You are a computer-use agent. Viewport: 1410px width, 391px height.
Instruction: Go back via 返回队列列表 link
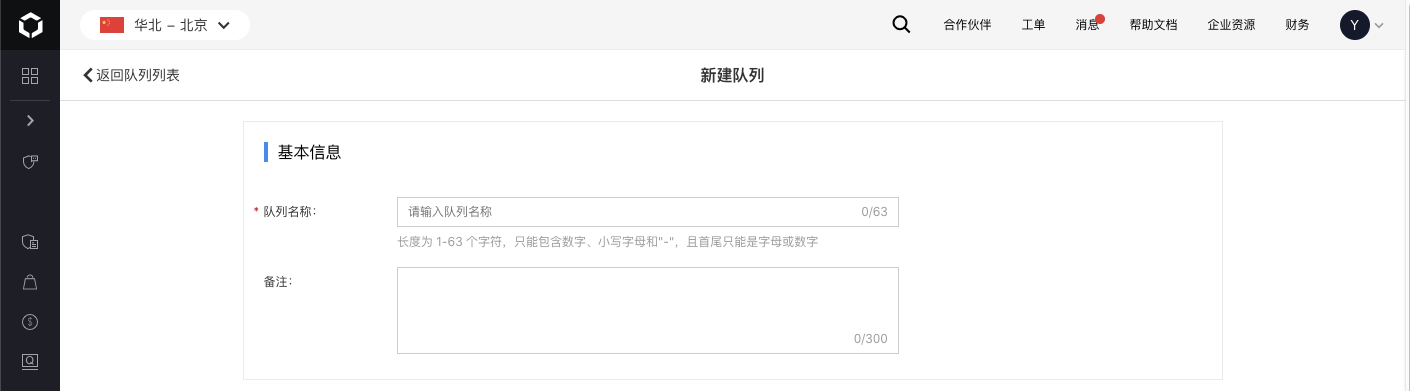pyautogui.click(x=131, y=75)
